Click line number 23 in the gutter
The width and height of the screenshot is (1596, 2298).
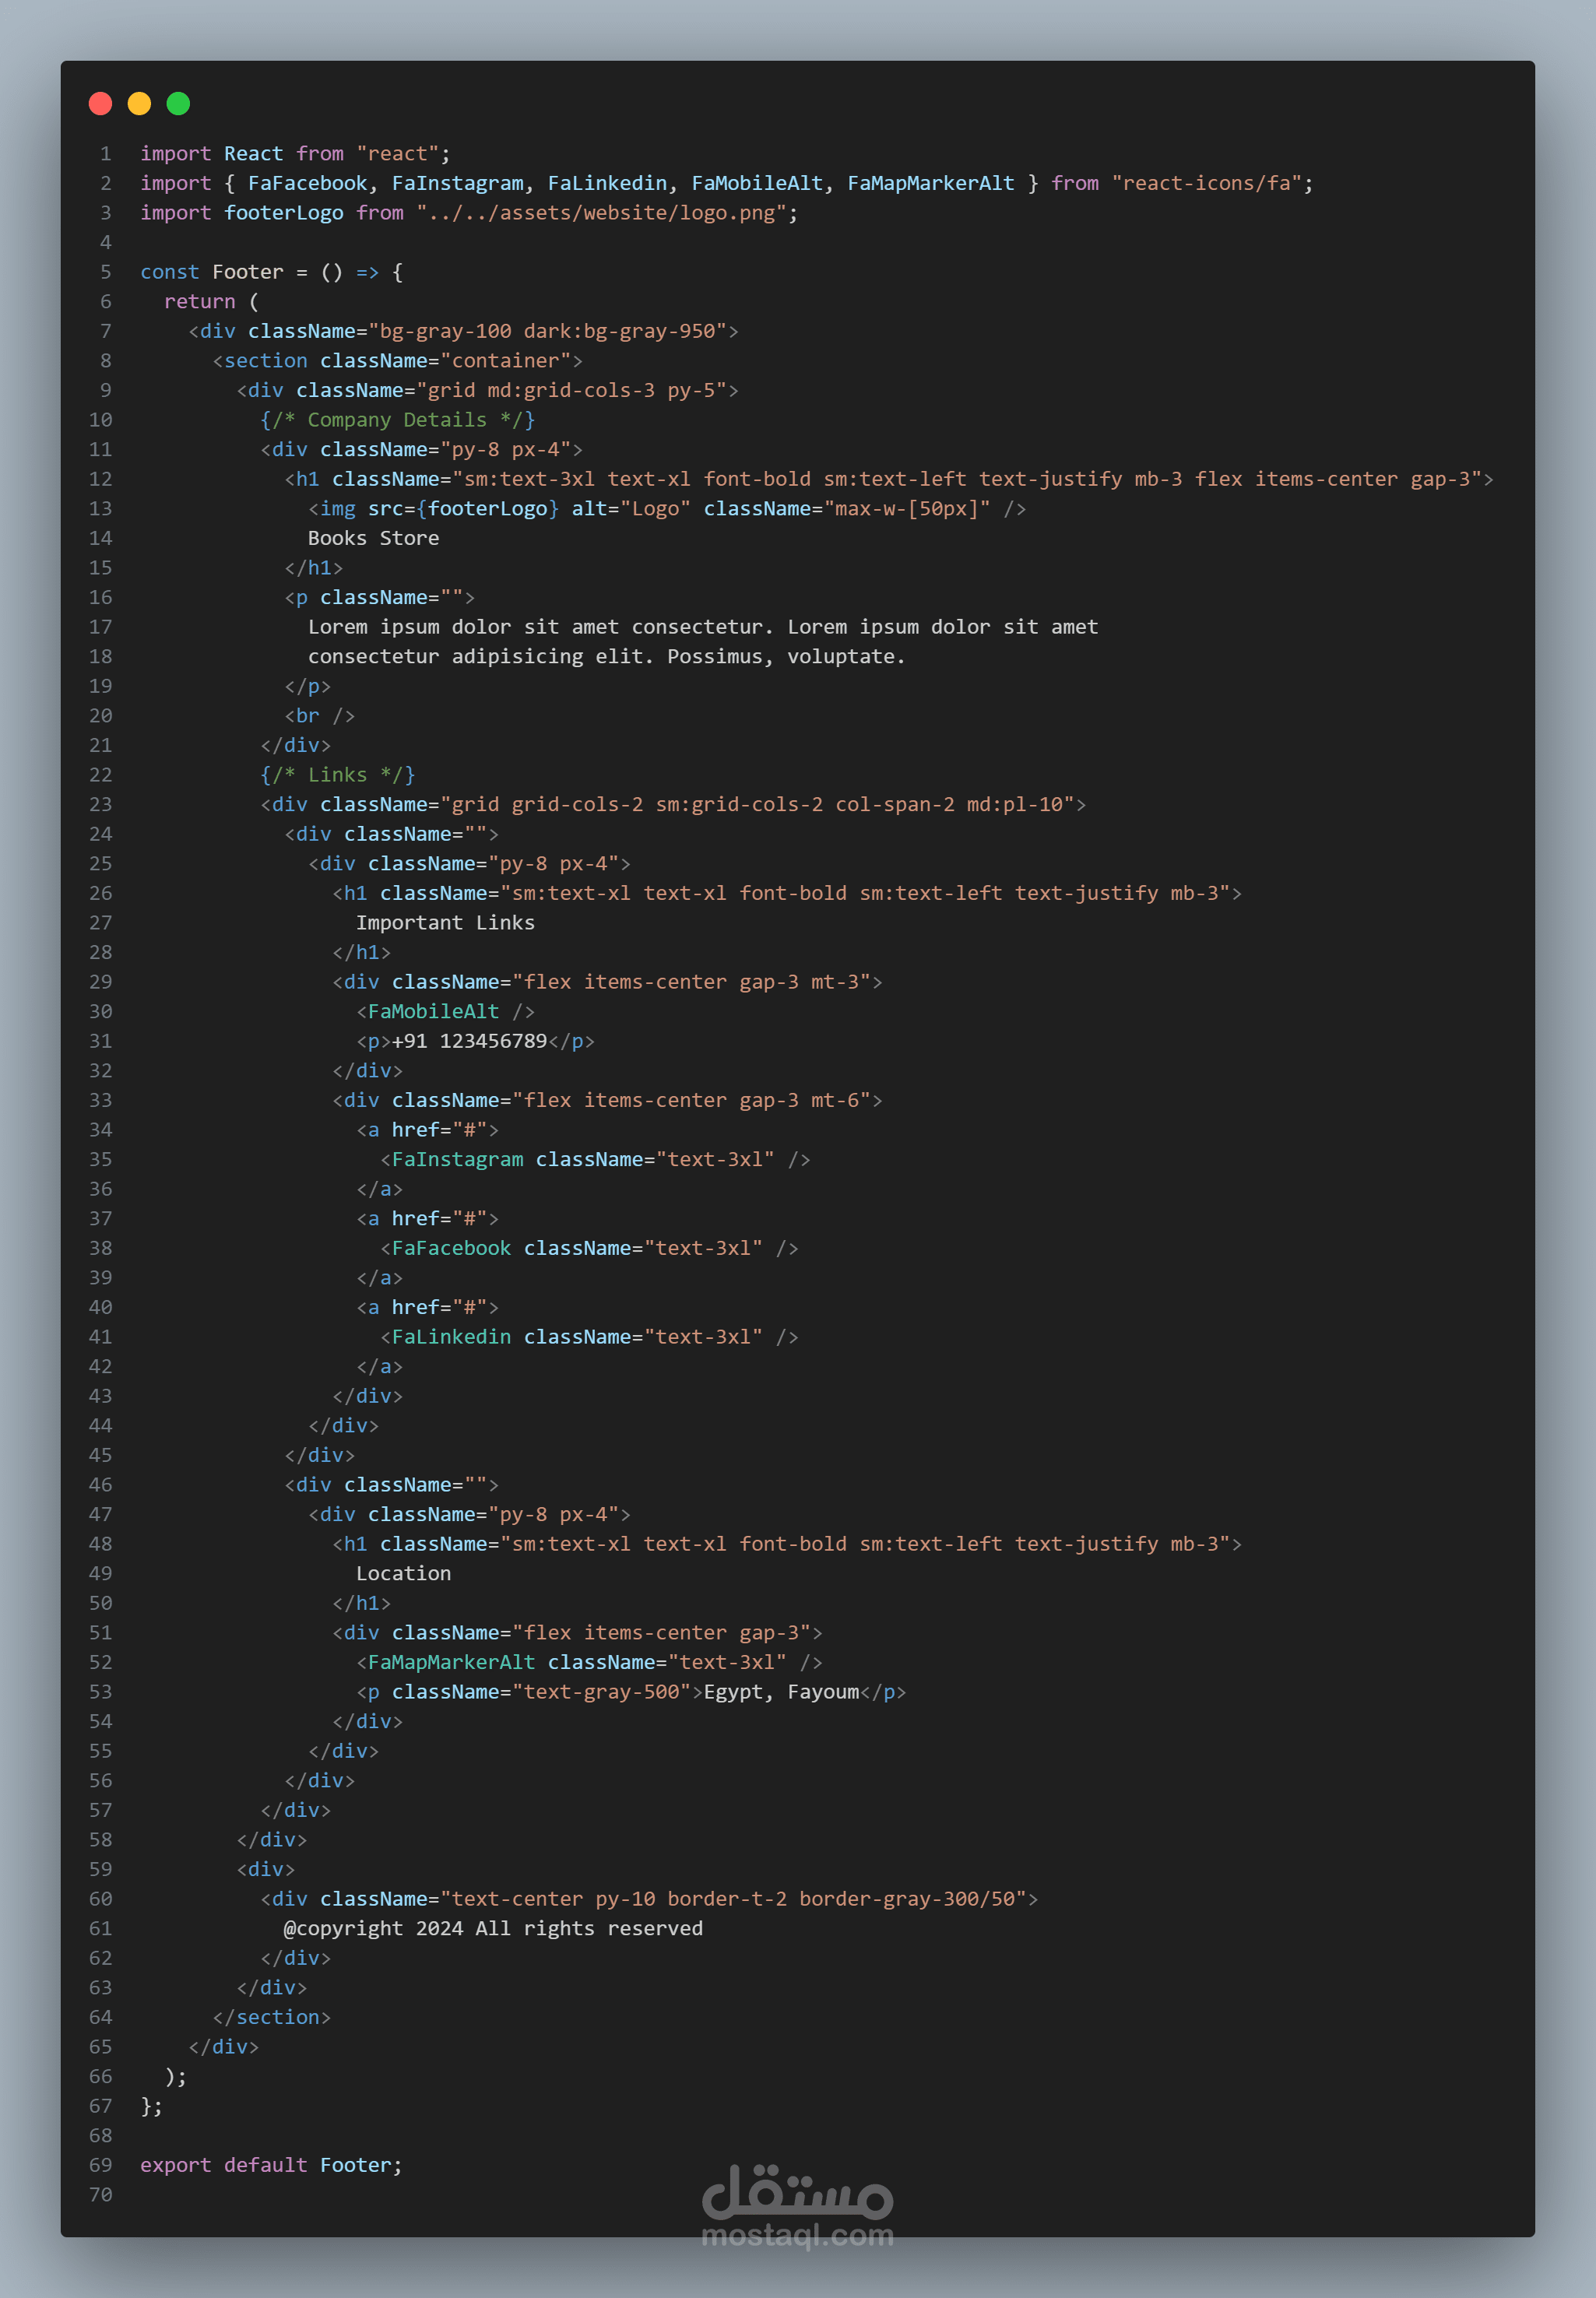(x=101, y=804)
